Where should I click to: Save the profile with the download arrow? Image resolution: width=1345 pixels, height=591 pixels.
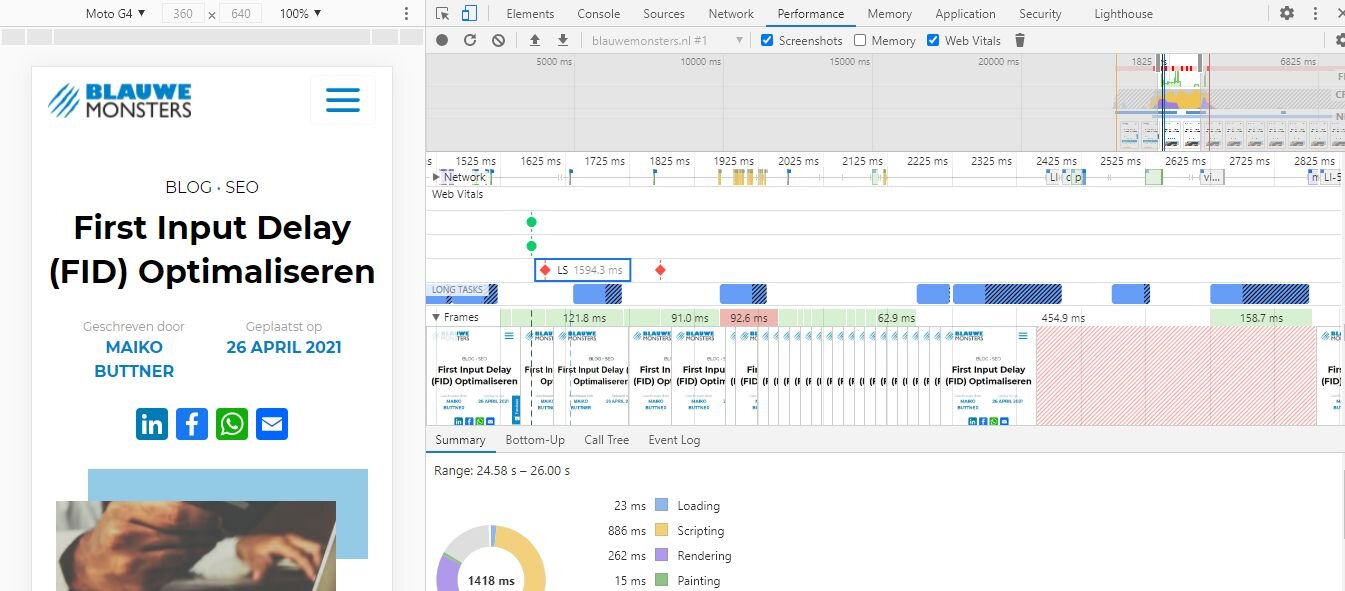pos(563,40)
